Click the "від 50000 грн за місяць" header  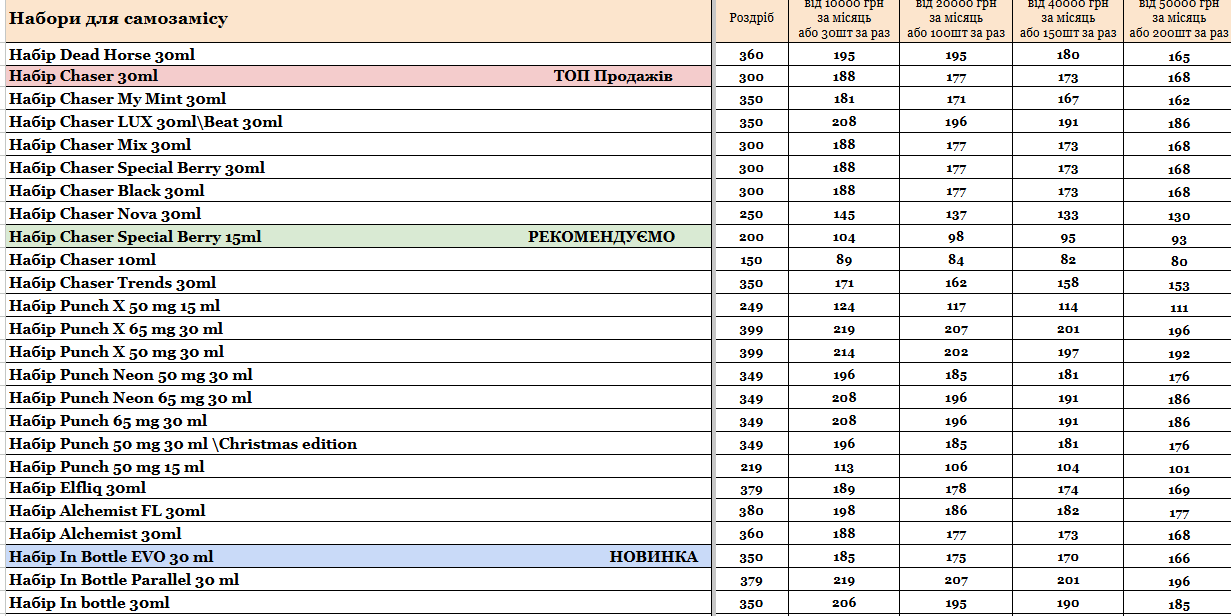1178,19
